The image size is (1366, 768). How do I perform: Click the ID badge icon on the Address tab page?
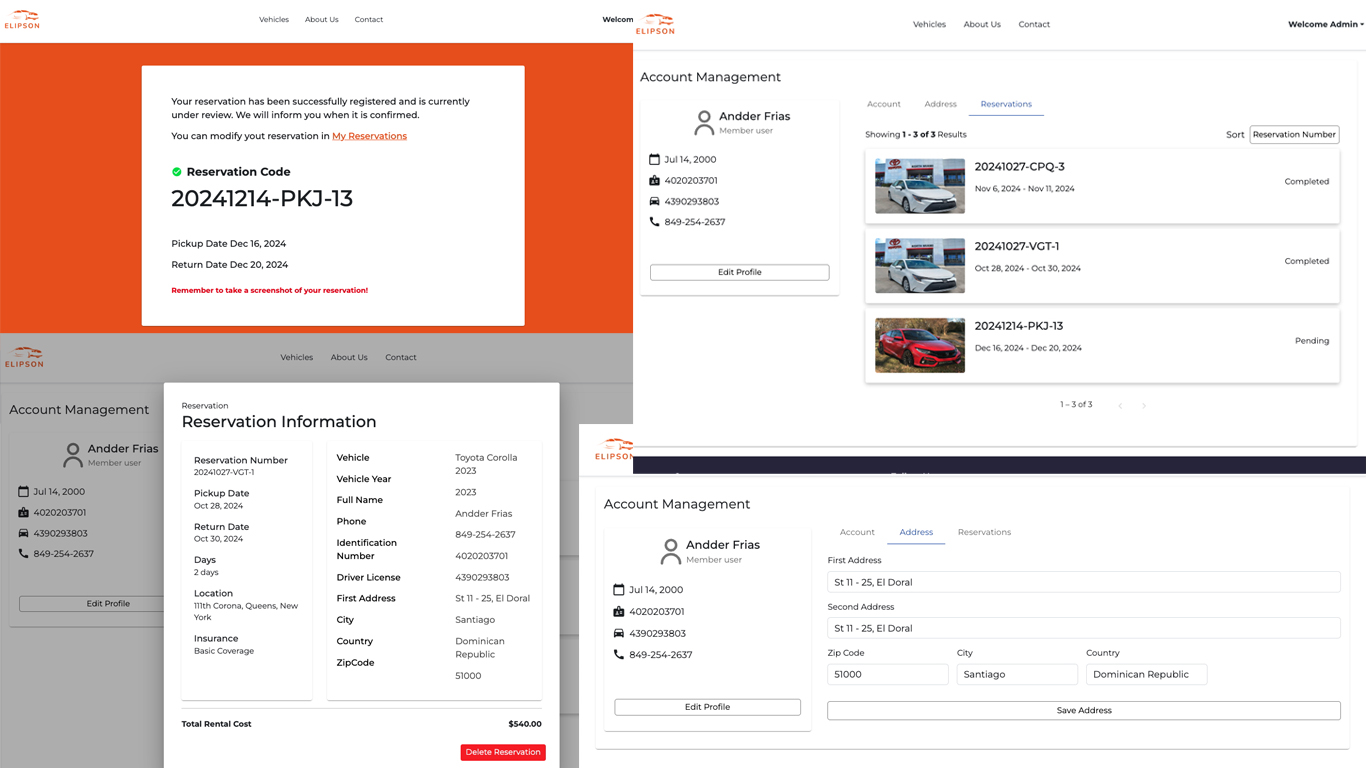coord(619,612)
